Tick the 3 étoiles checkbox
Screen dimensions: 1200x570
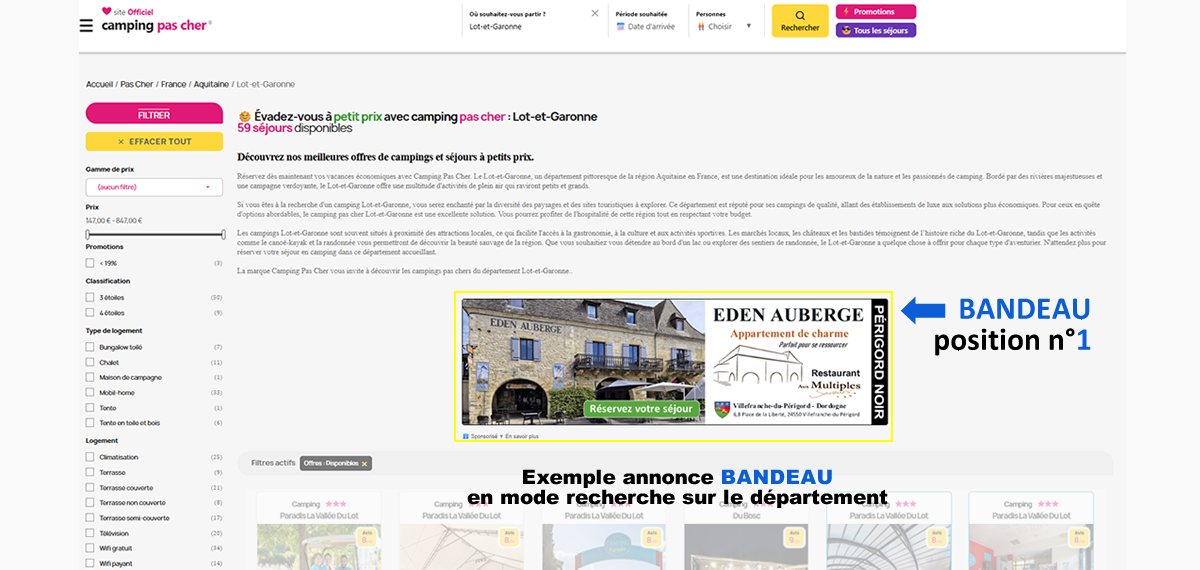pyautogui.click(x=90, y=298)
